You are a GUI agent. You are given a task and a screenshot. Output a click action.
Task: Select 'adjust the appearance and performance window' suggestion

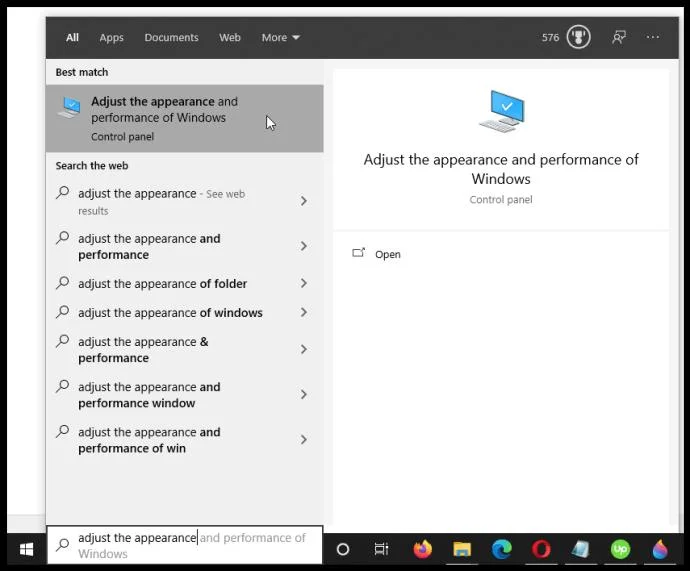point(184,395)
